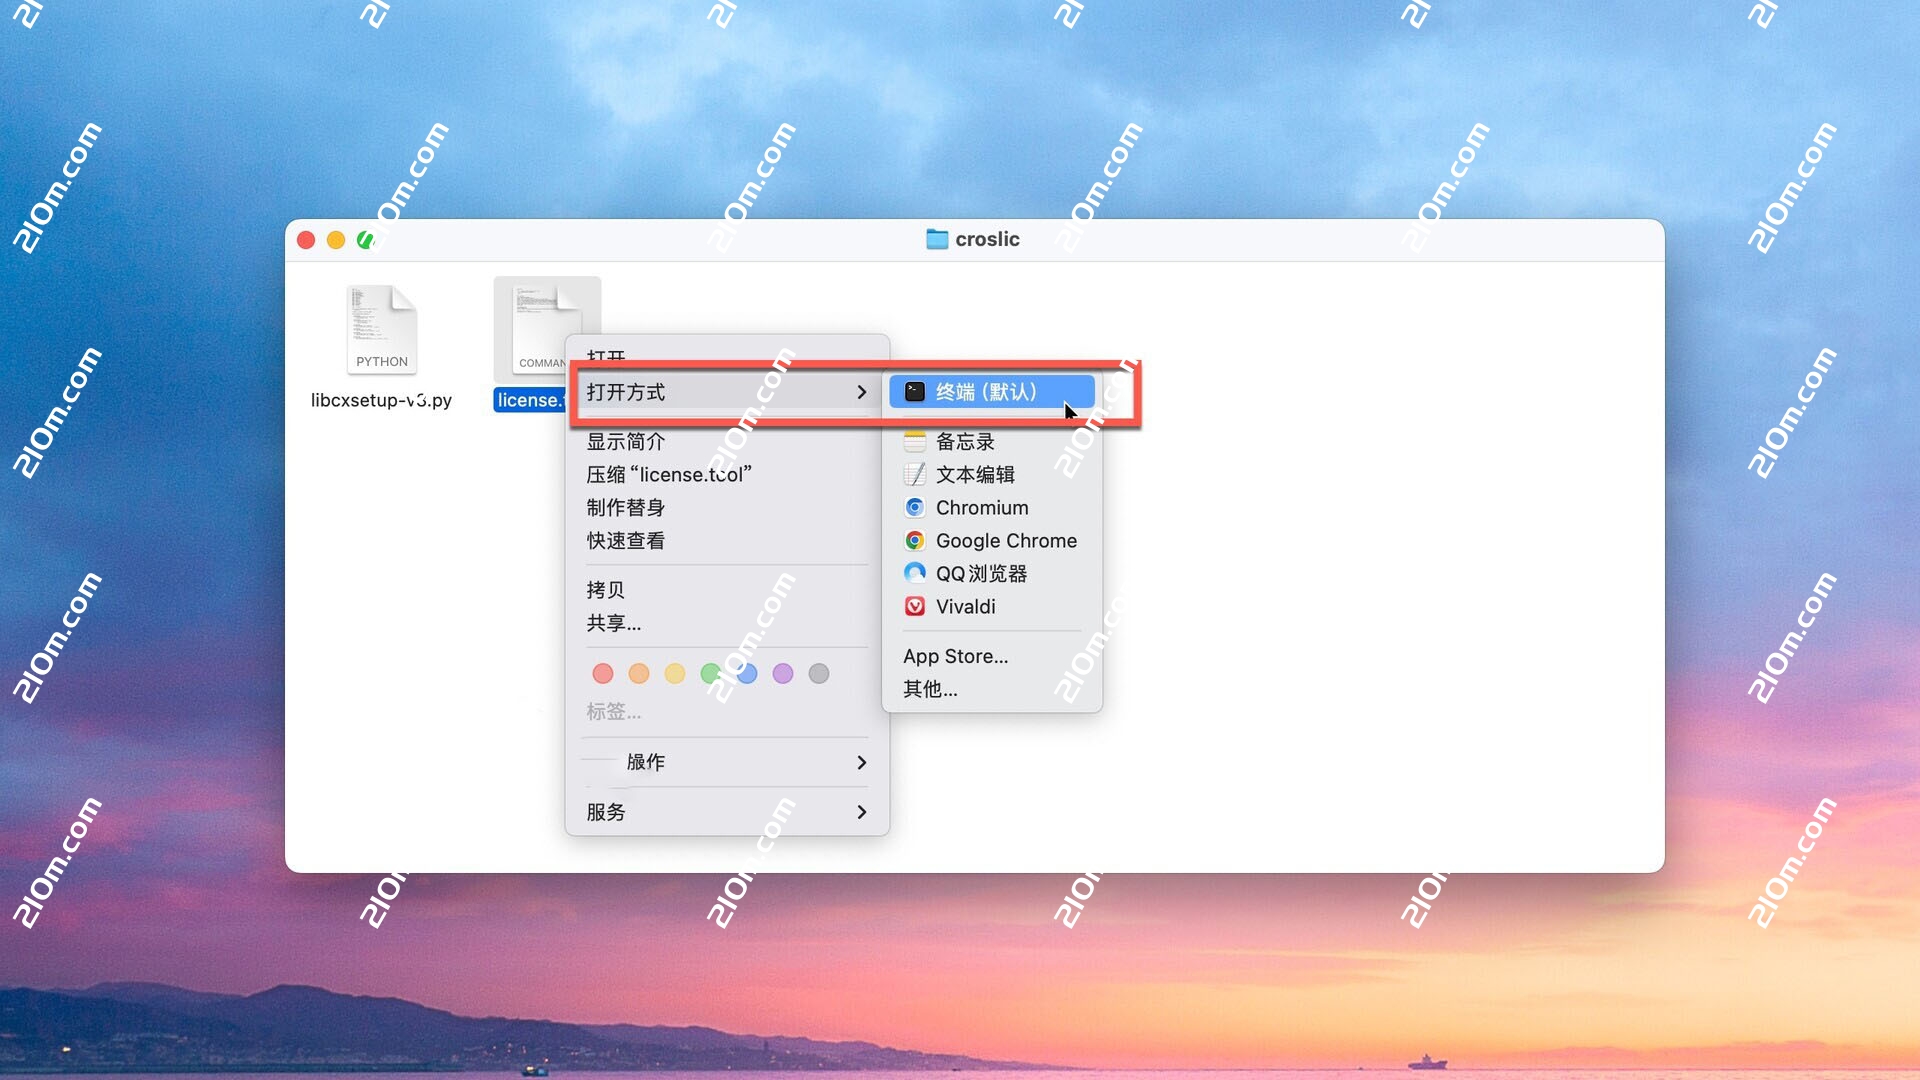This screenshot has width=1920, height=1080.
Task: Select 备忘录 to open the file
Action: [965, 440]
